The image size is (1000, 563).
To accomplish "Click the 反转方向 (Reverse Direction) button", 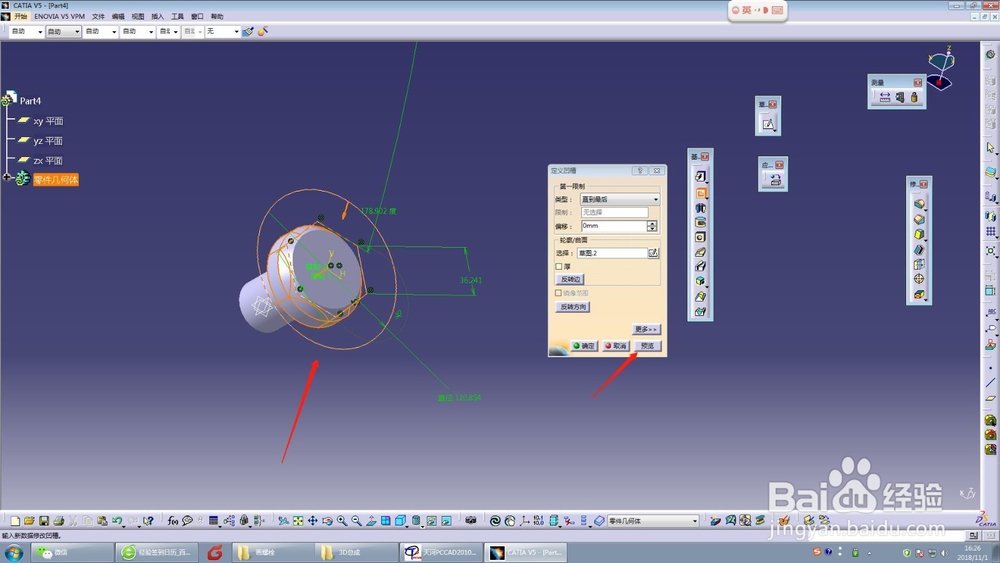I will coord(573,307).
